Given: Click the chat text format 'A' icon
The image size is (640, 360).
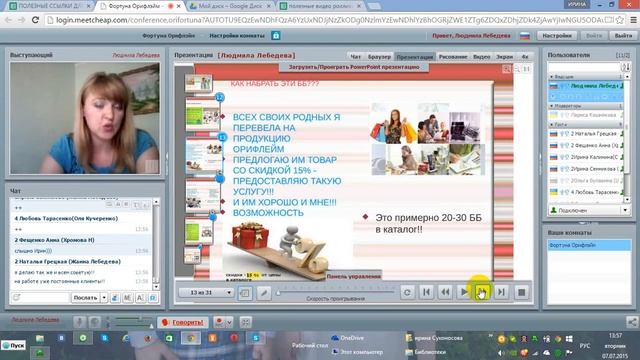Looking at the screenshot, I should coord(140,298).
